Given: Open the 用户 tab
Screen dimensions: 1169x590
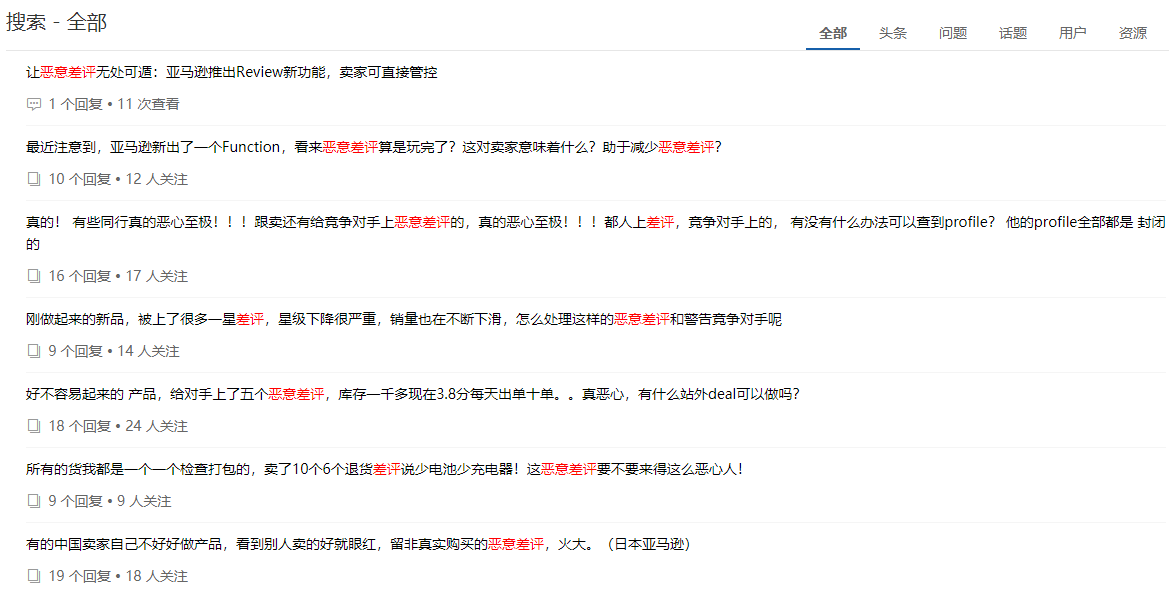Looking at the screenshot, I should (x=1073, y=33).
